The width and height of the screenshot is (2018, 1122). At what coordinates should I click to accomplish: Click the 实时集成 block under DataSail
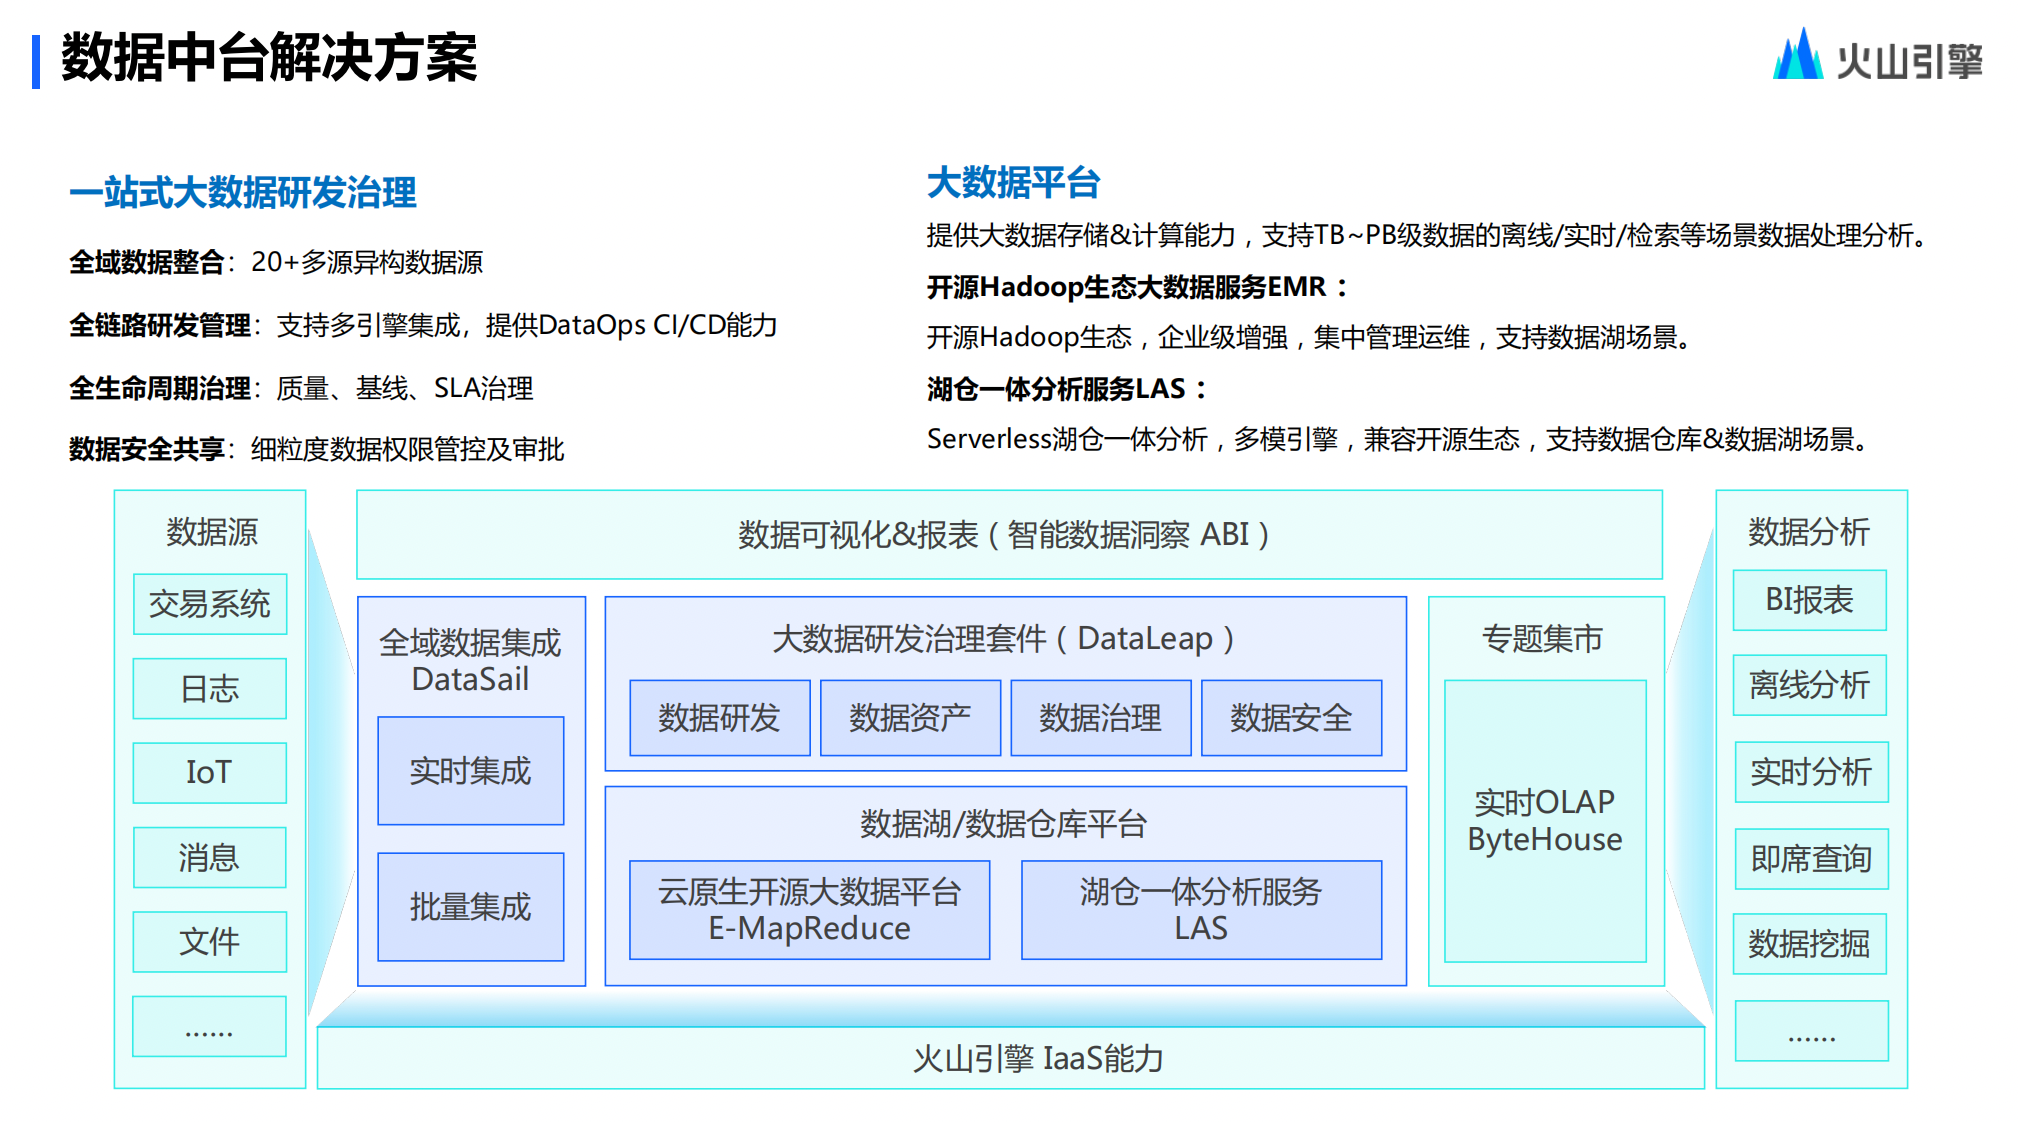(470, 770)
